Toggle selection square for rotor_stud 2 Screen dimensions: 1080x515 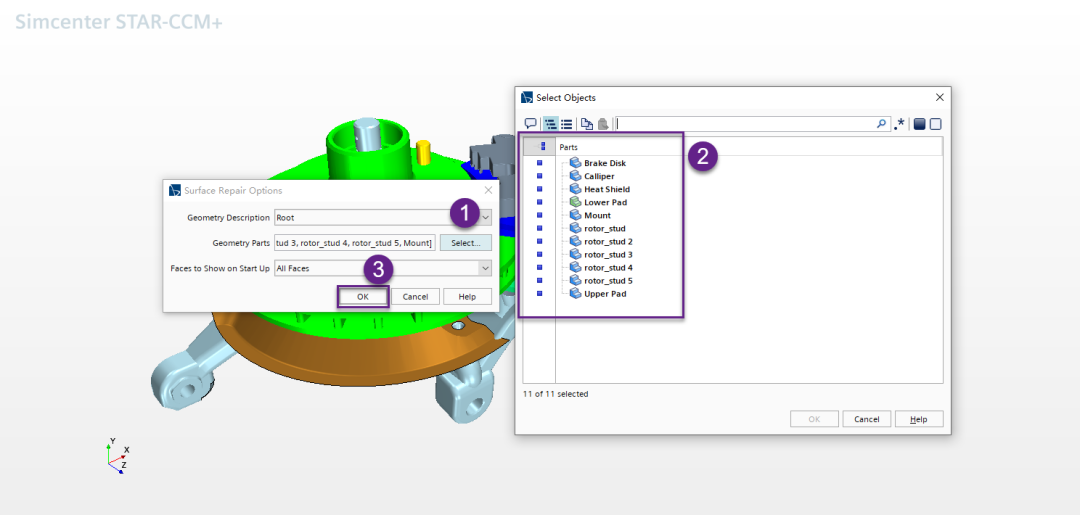pos(539,242)
